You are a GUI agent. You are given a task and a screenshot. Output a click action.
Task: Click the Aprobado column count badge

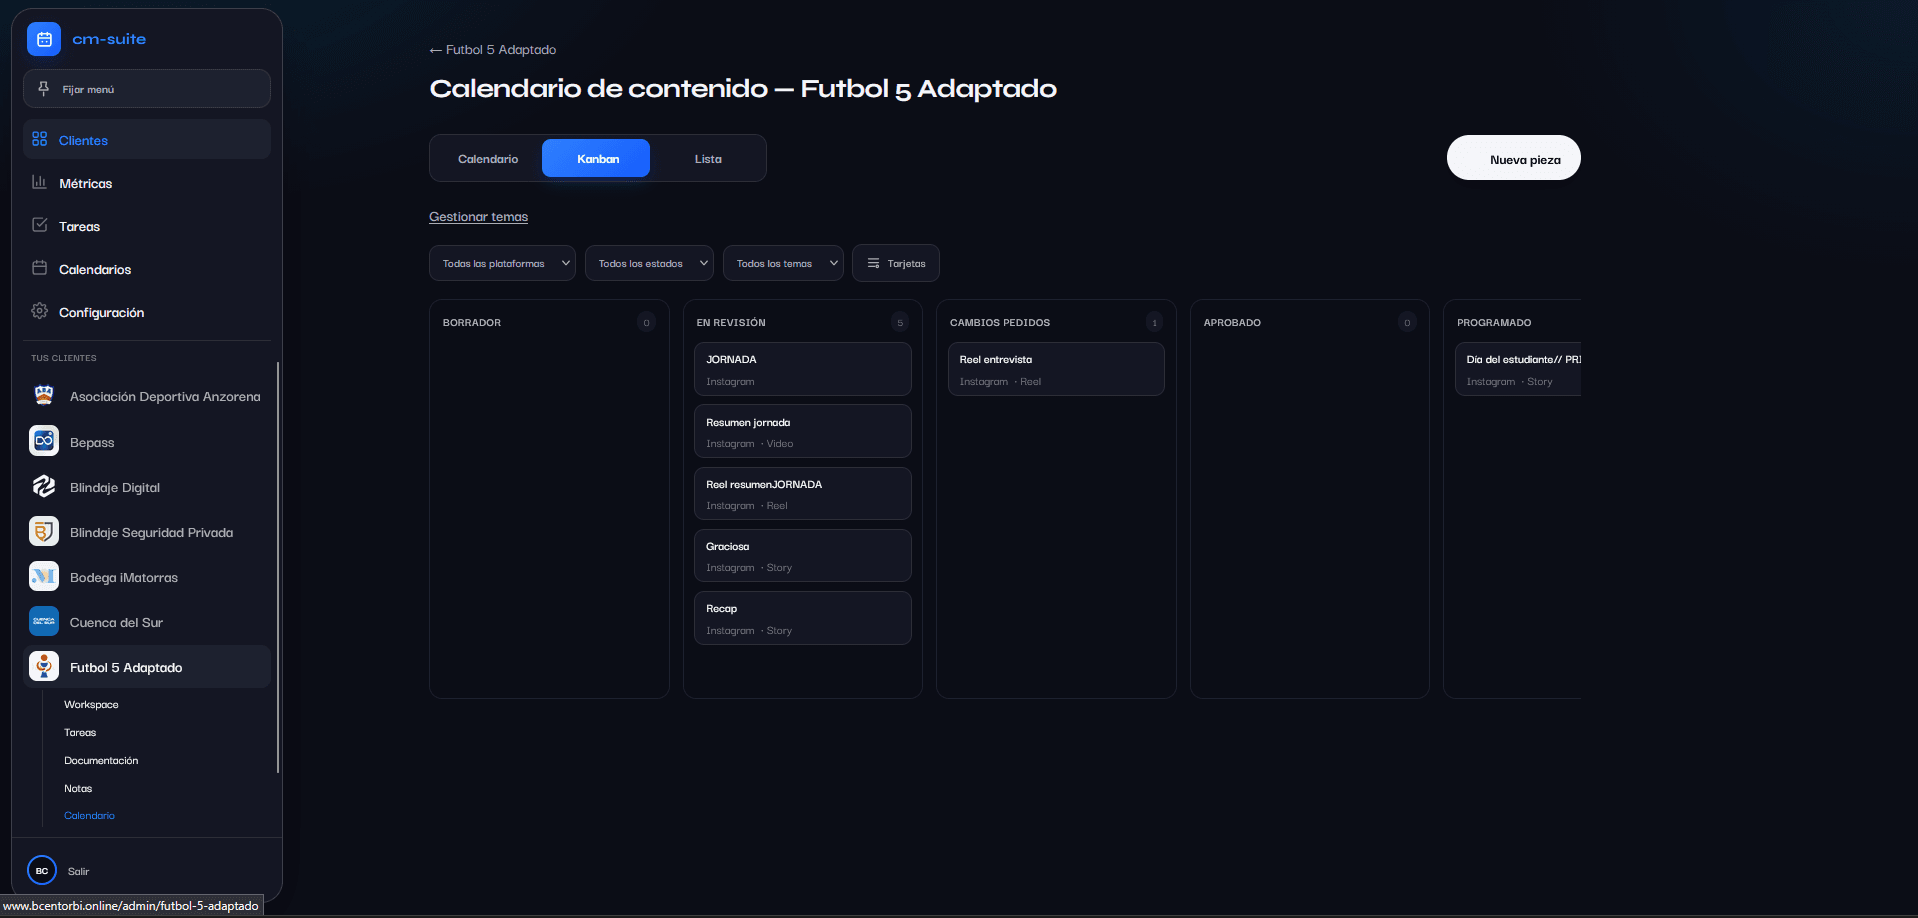point(1407,322)
